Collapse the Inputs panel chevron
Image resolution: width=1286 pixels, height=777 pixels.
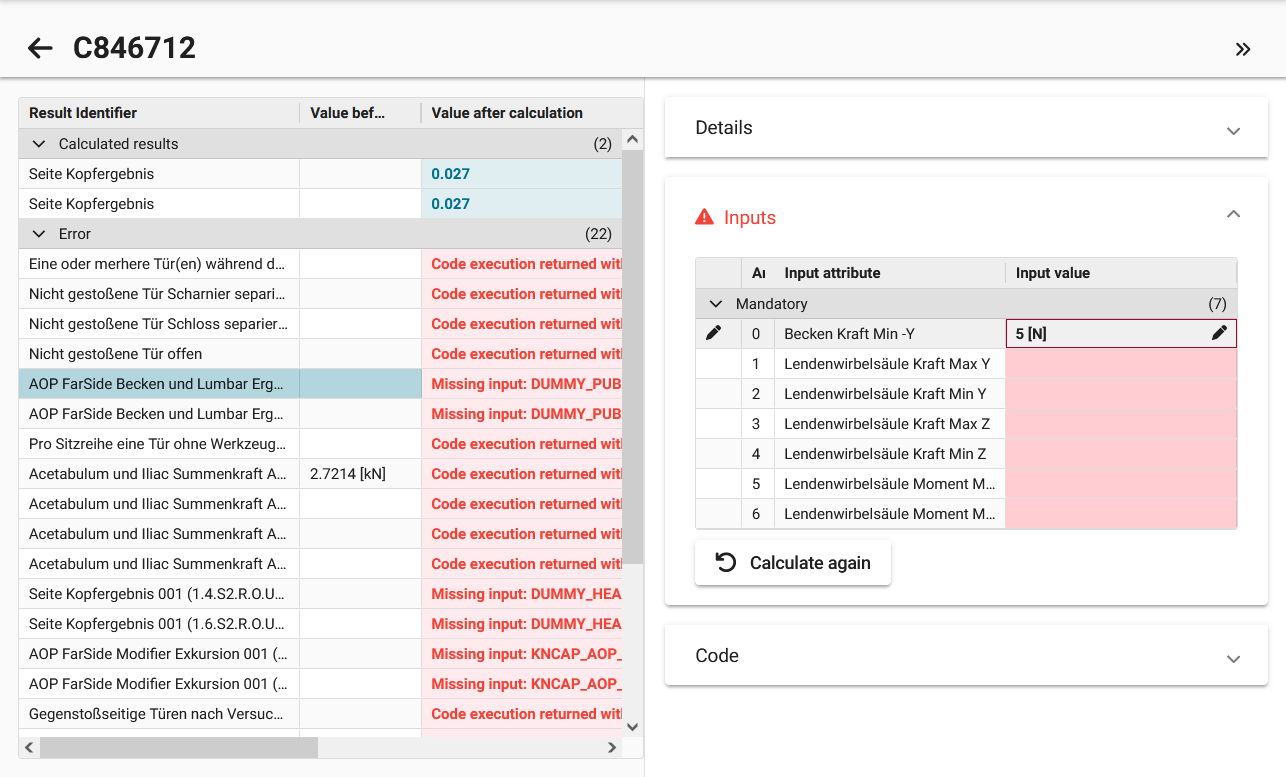[x=1233, y=214]
